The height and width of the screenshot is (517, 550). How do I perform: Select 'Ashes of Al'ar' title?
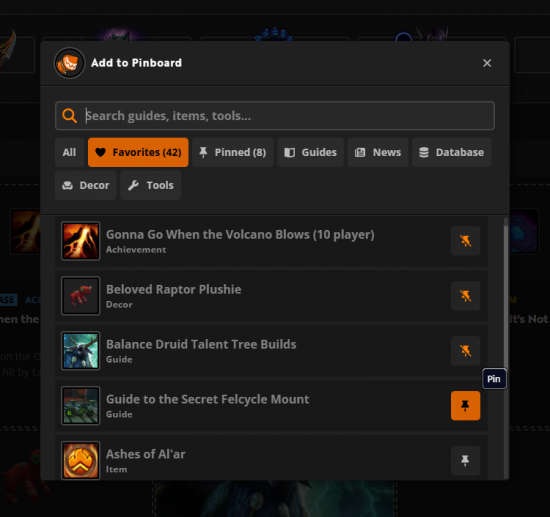(146, 454)
